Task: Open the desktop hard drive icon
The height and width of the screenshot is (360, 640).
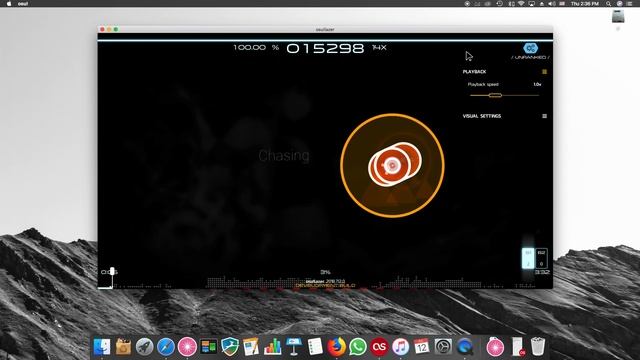Action: (x=618, y=17)
